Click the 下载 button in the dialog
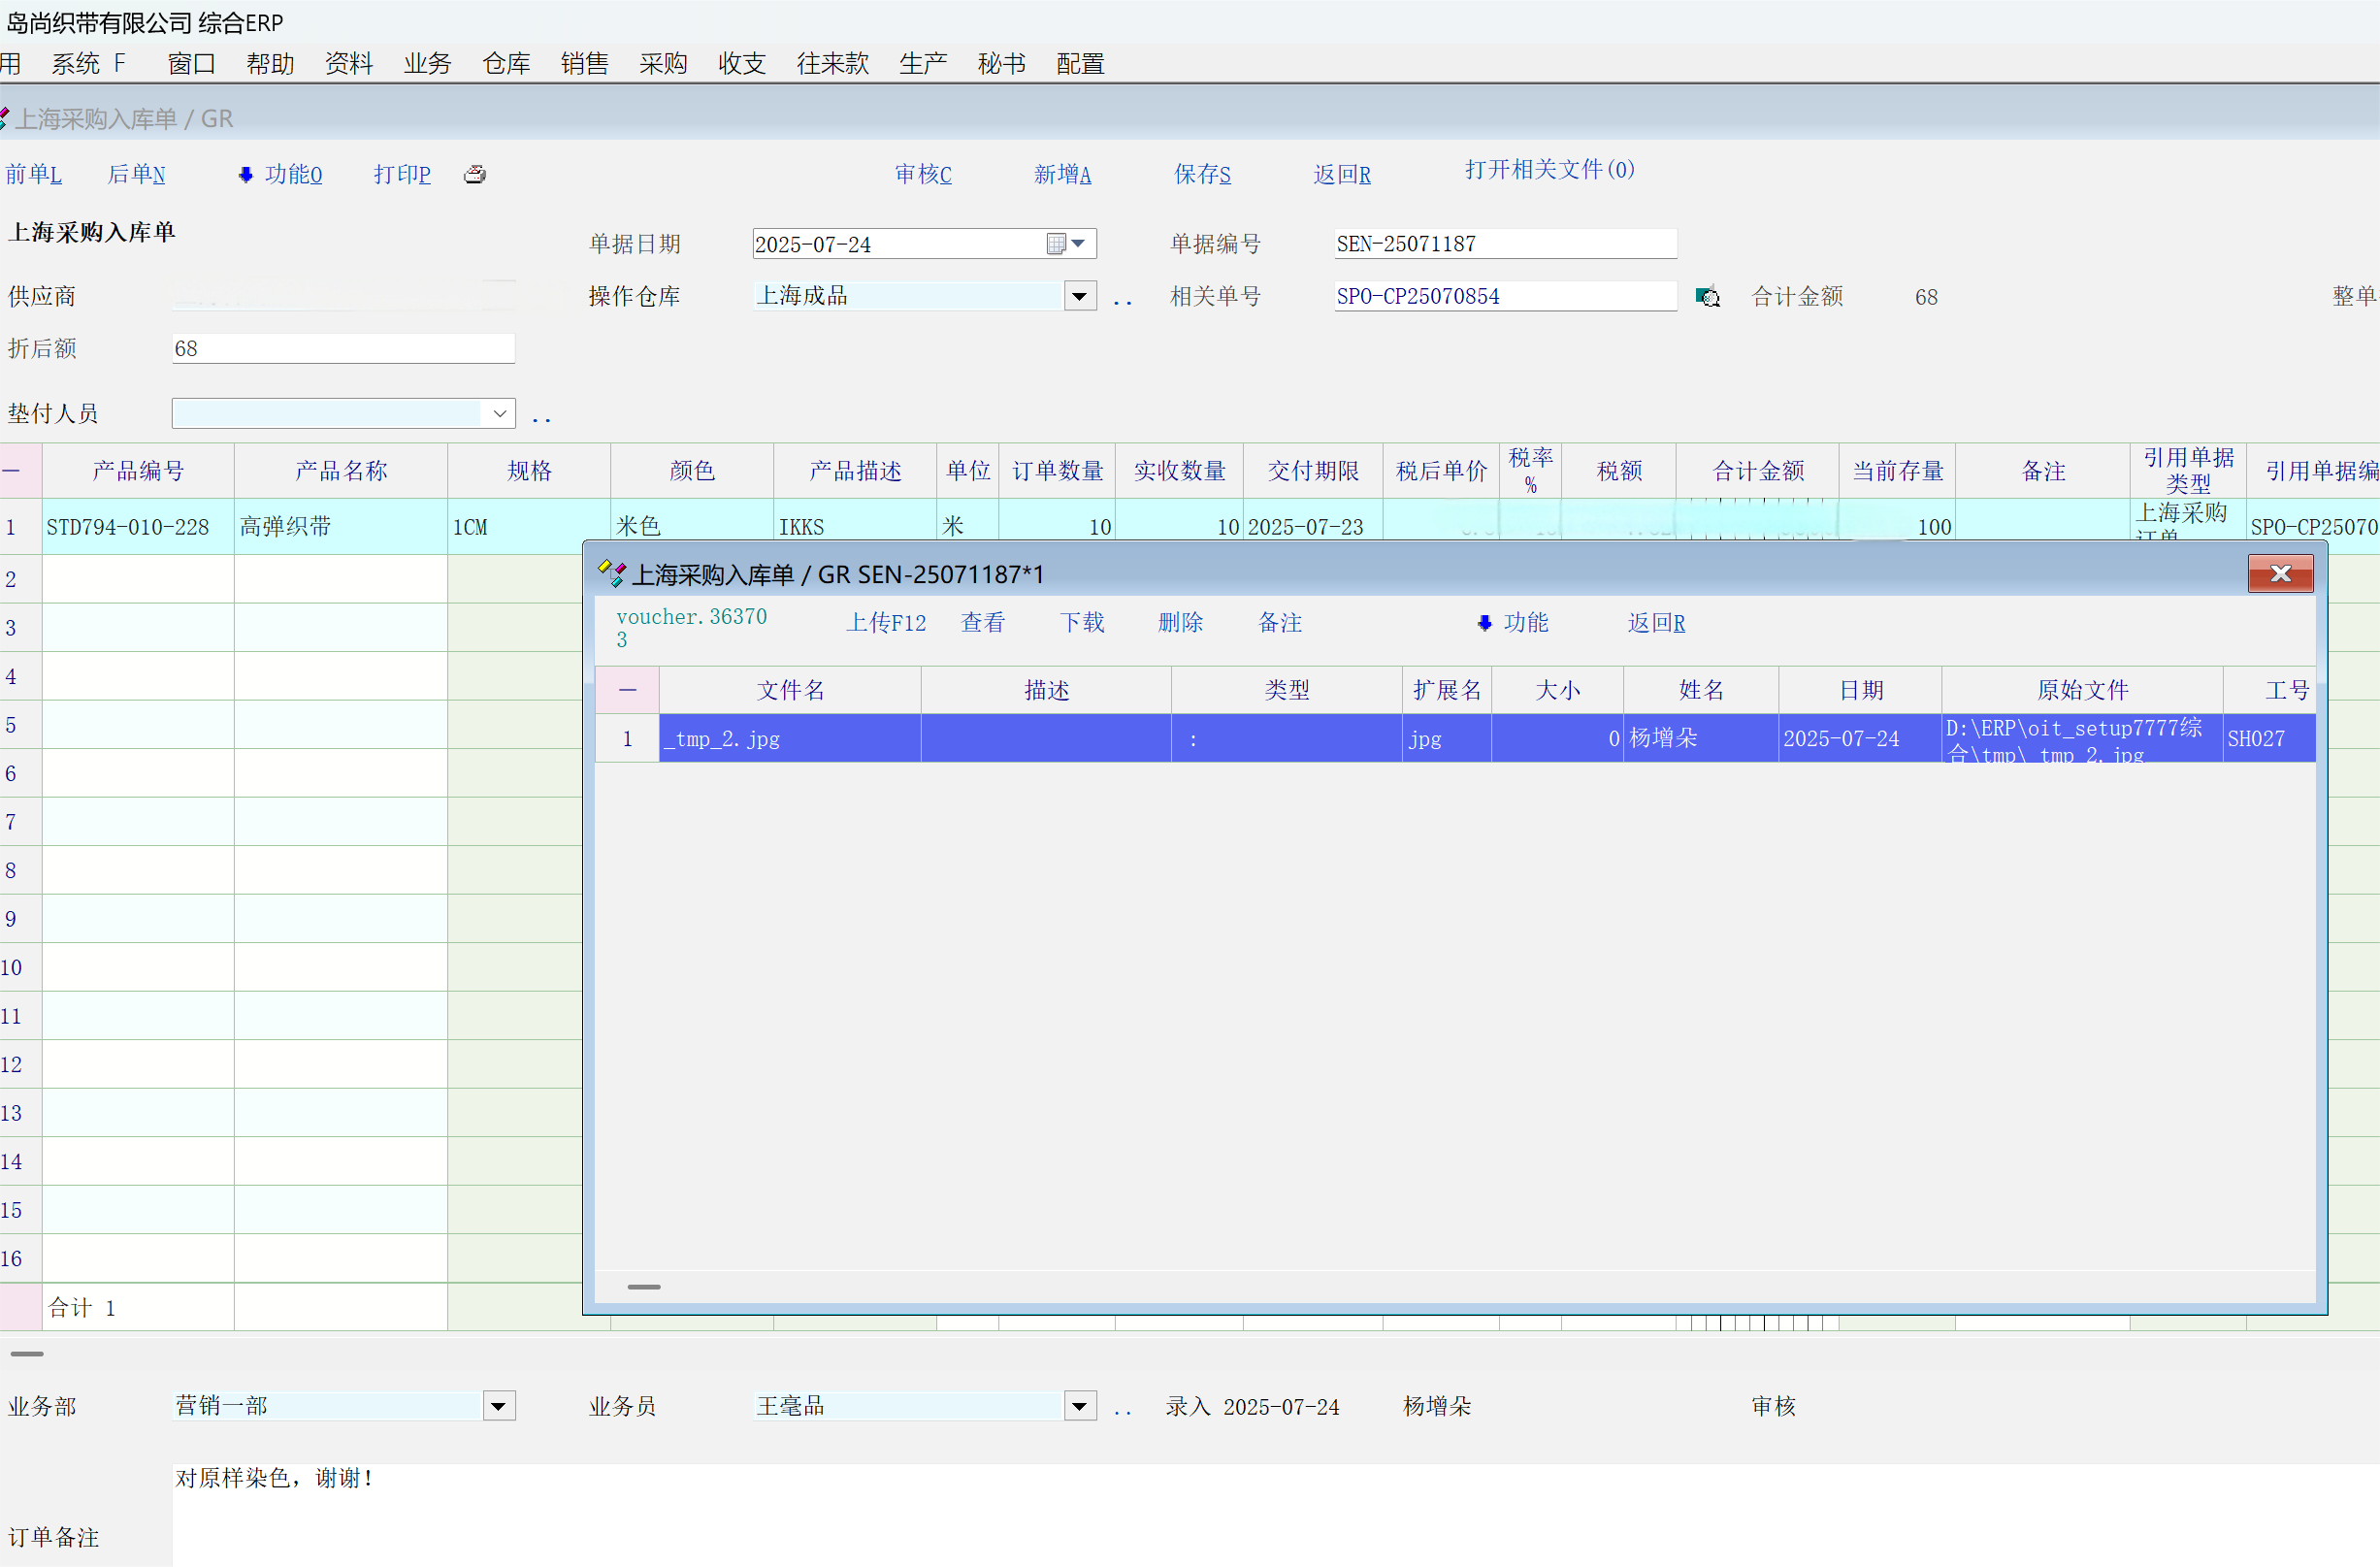Viewport: 2380px width, 1567px height. [1082, 623]
